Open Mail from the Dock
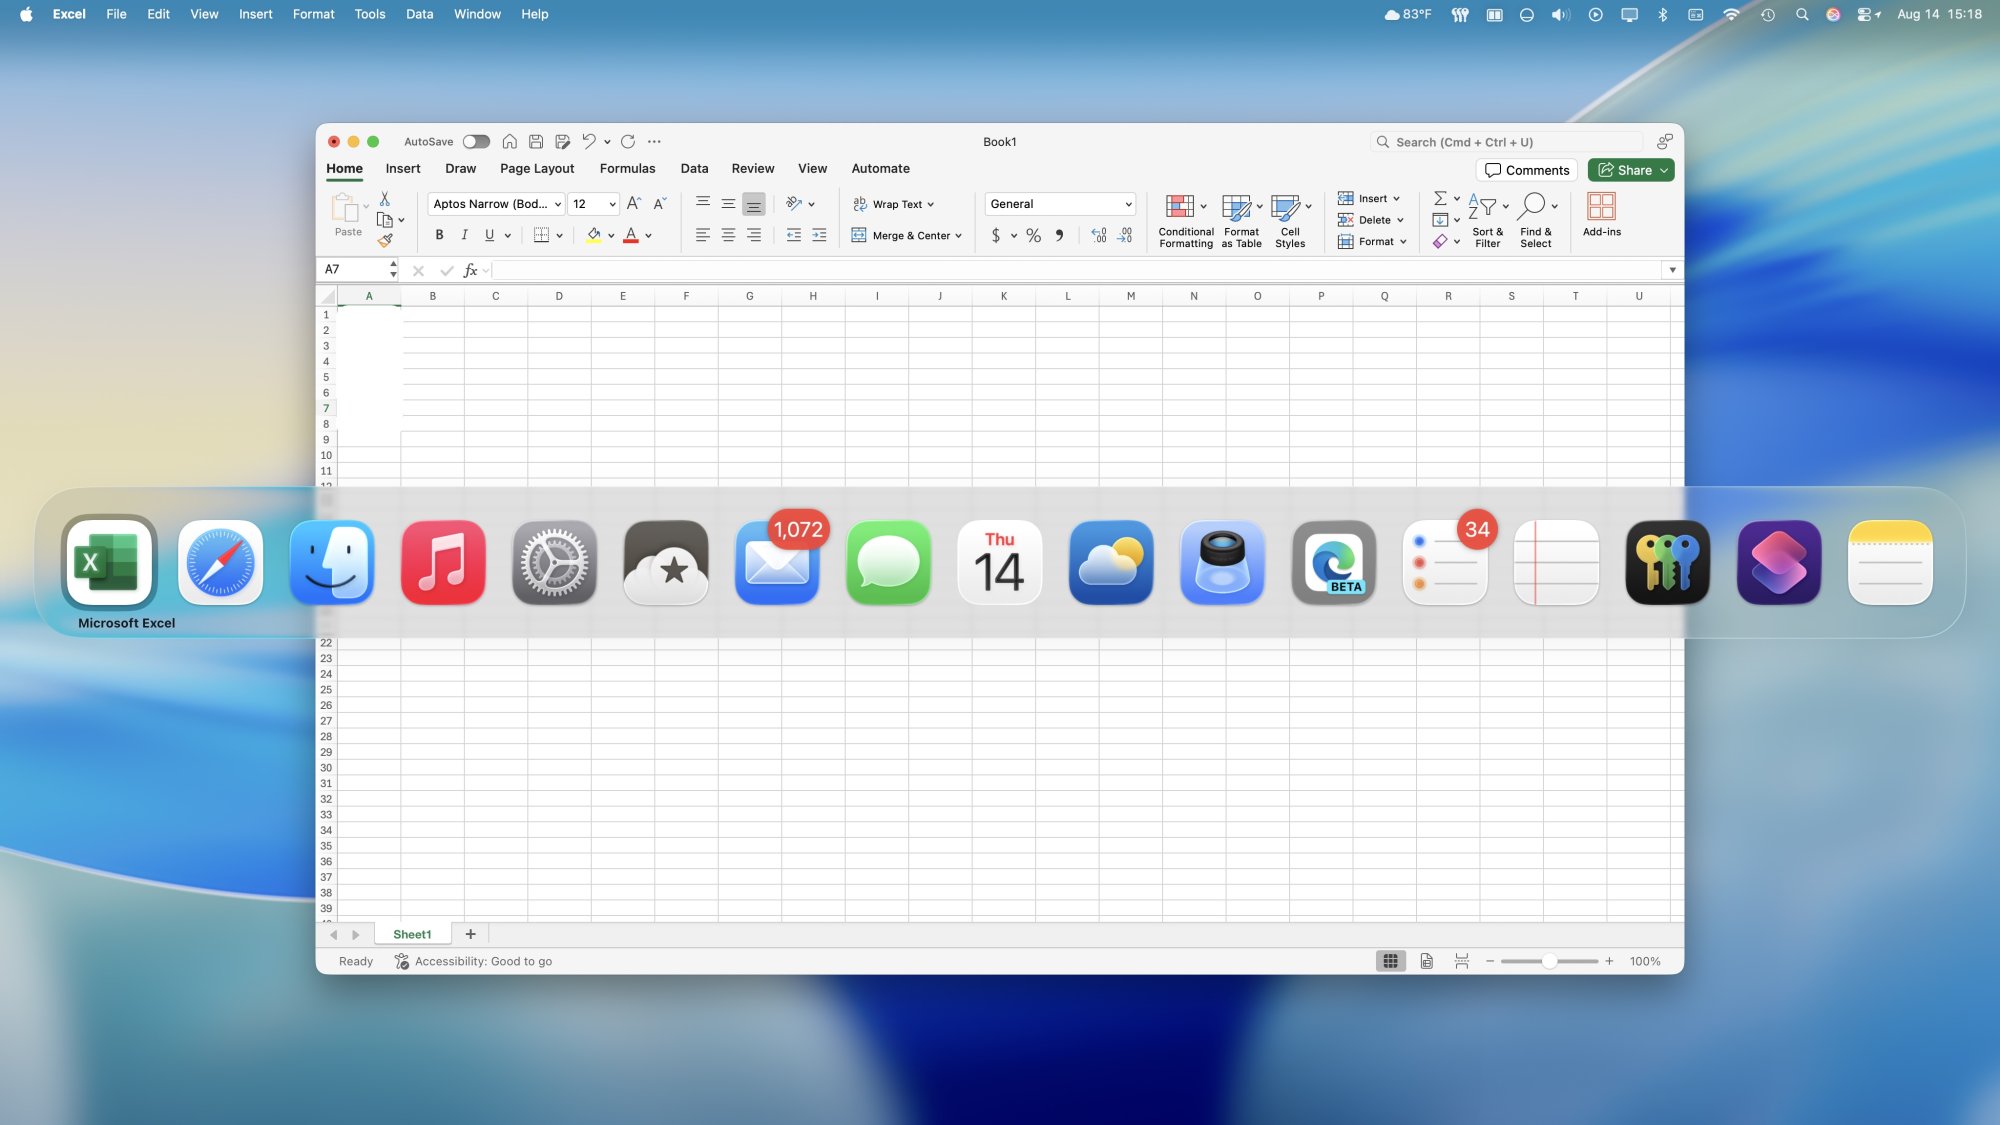 pos(776,562)
